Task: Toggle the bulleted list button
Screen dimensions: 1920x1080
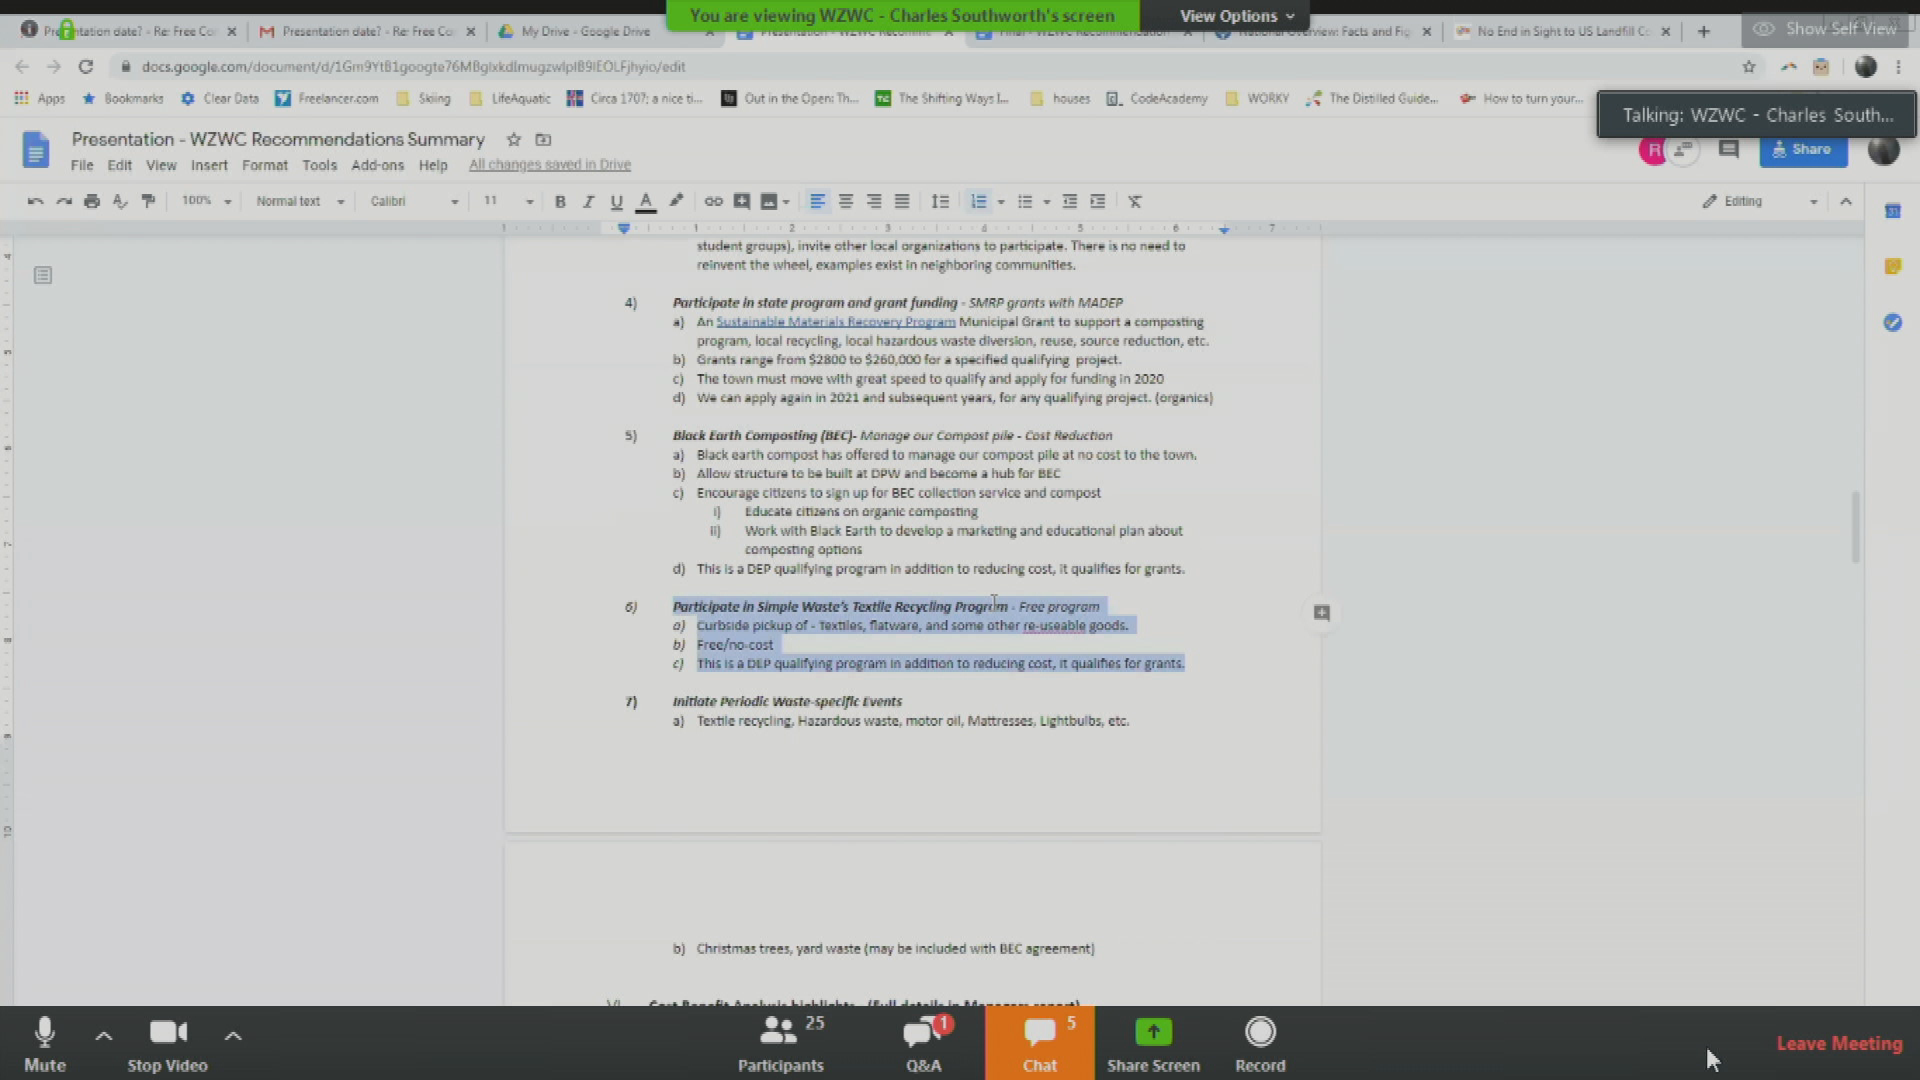Action: (1025, 201)
